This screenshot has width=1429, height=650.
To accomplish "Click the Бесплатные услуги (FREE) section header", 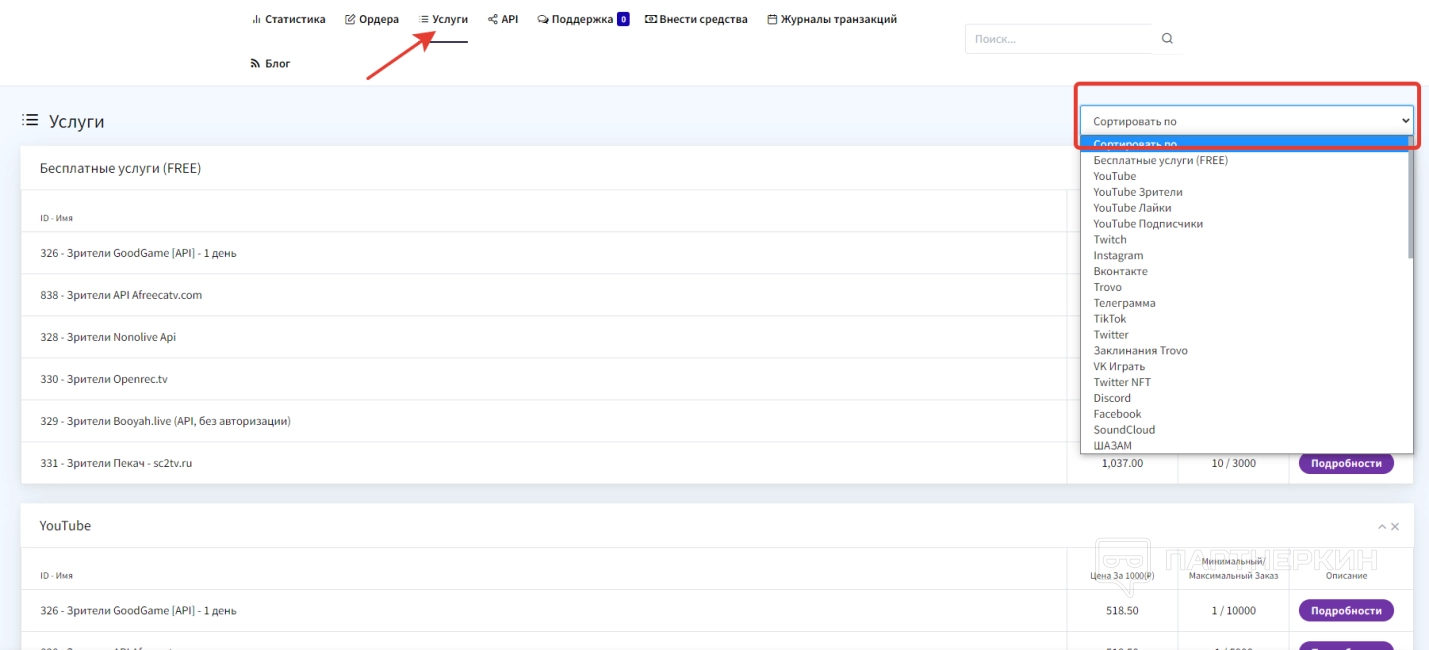I will (x=120, y=168).
